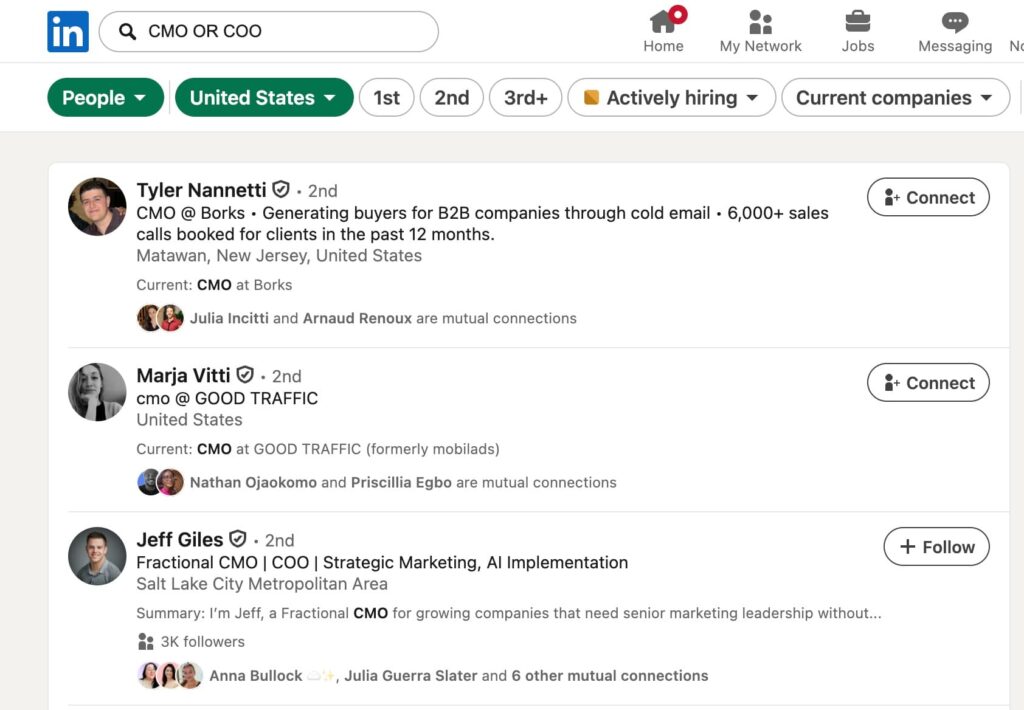This screenshot has width=1024, height=710.
Task: Click the LinkedIn logo
Action: tap(67, 31)
